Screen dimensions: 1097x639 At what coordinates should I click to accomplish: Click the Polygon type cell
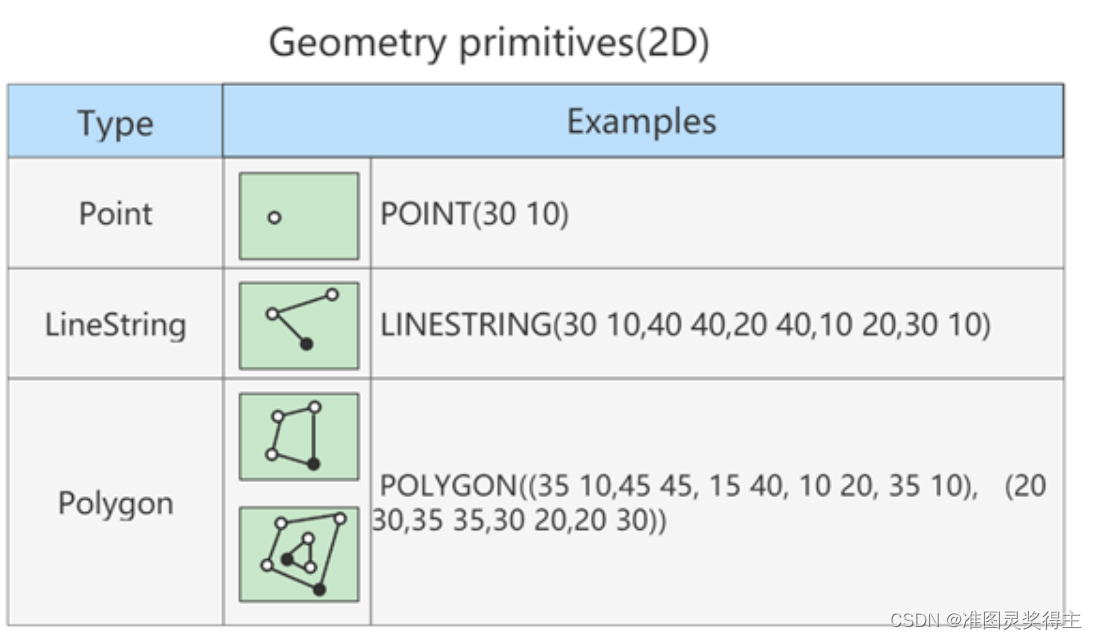115,503
